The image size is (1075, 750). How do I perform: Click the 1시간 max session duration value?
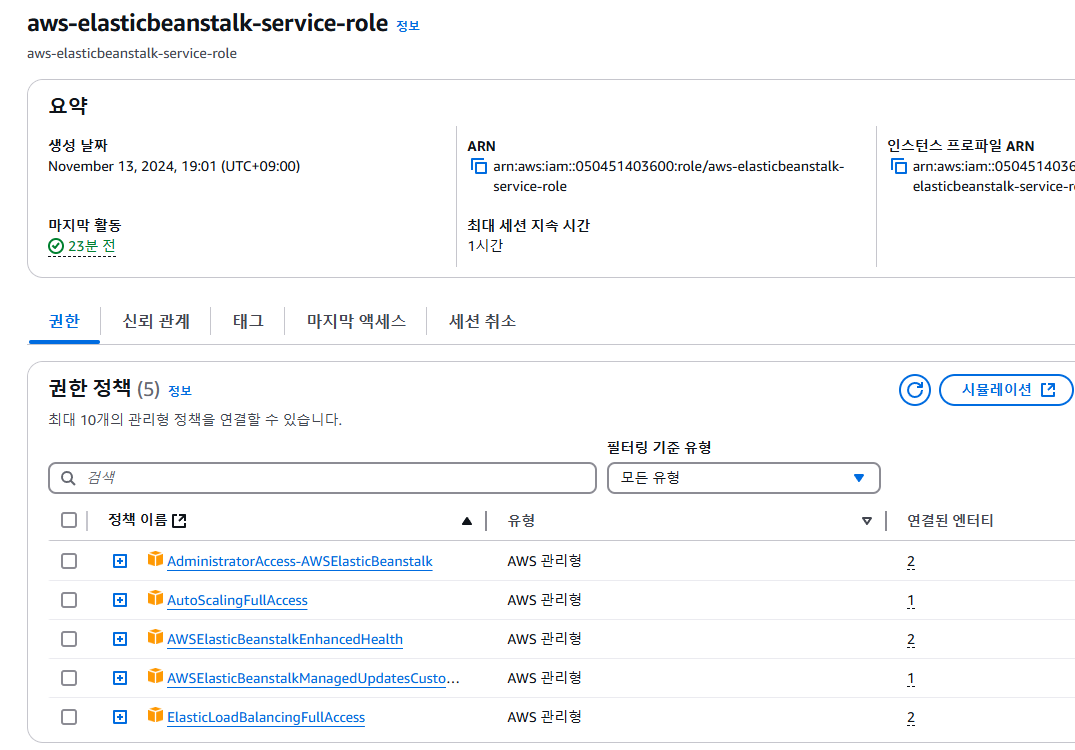(x=485, y=246)
